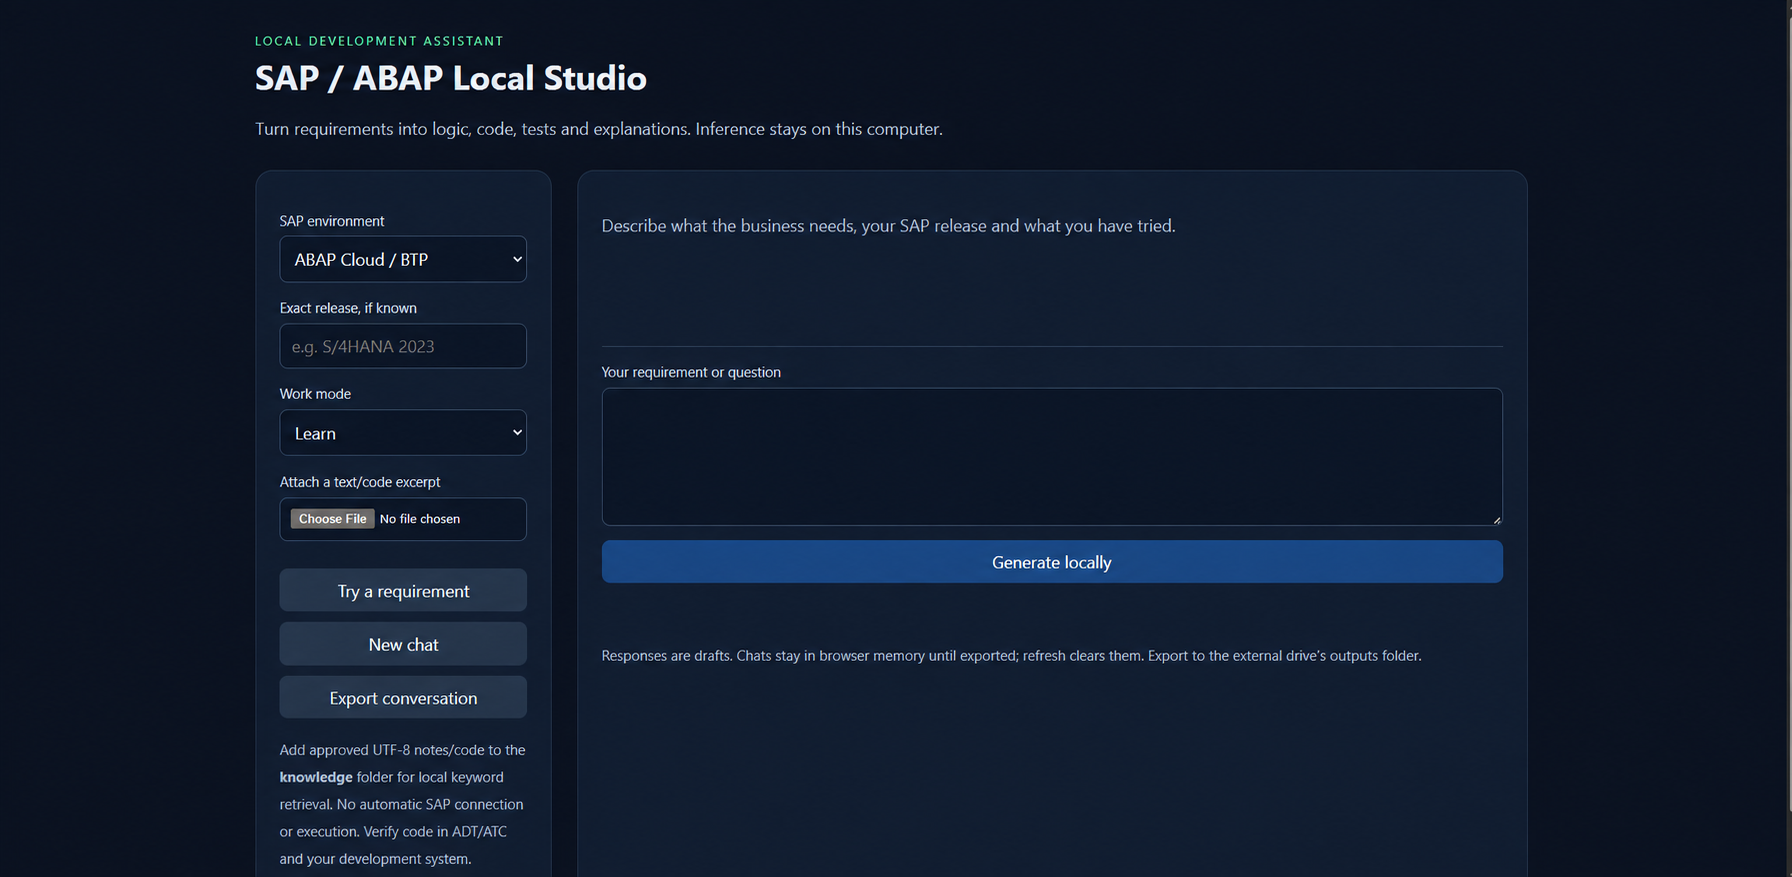Click the 'No file chosen' text
This screenshot has height=877, width=1792.
point(420,519)
